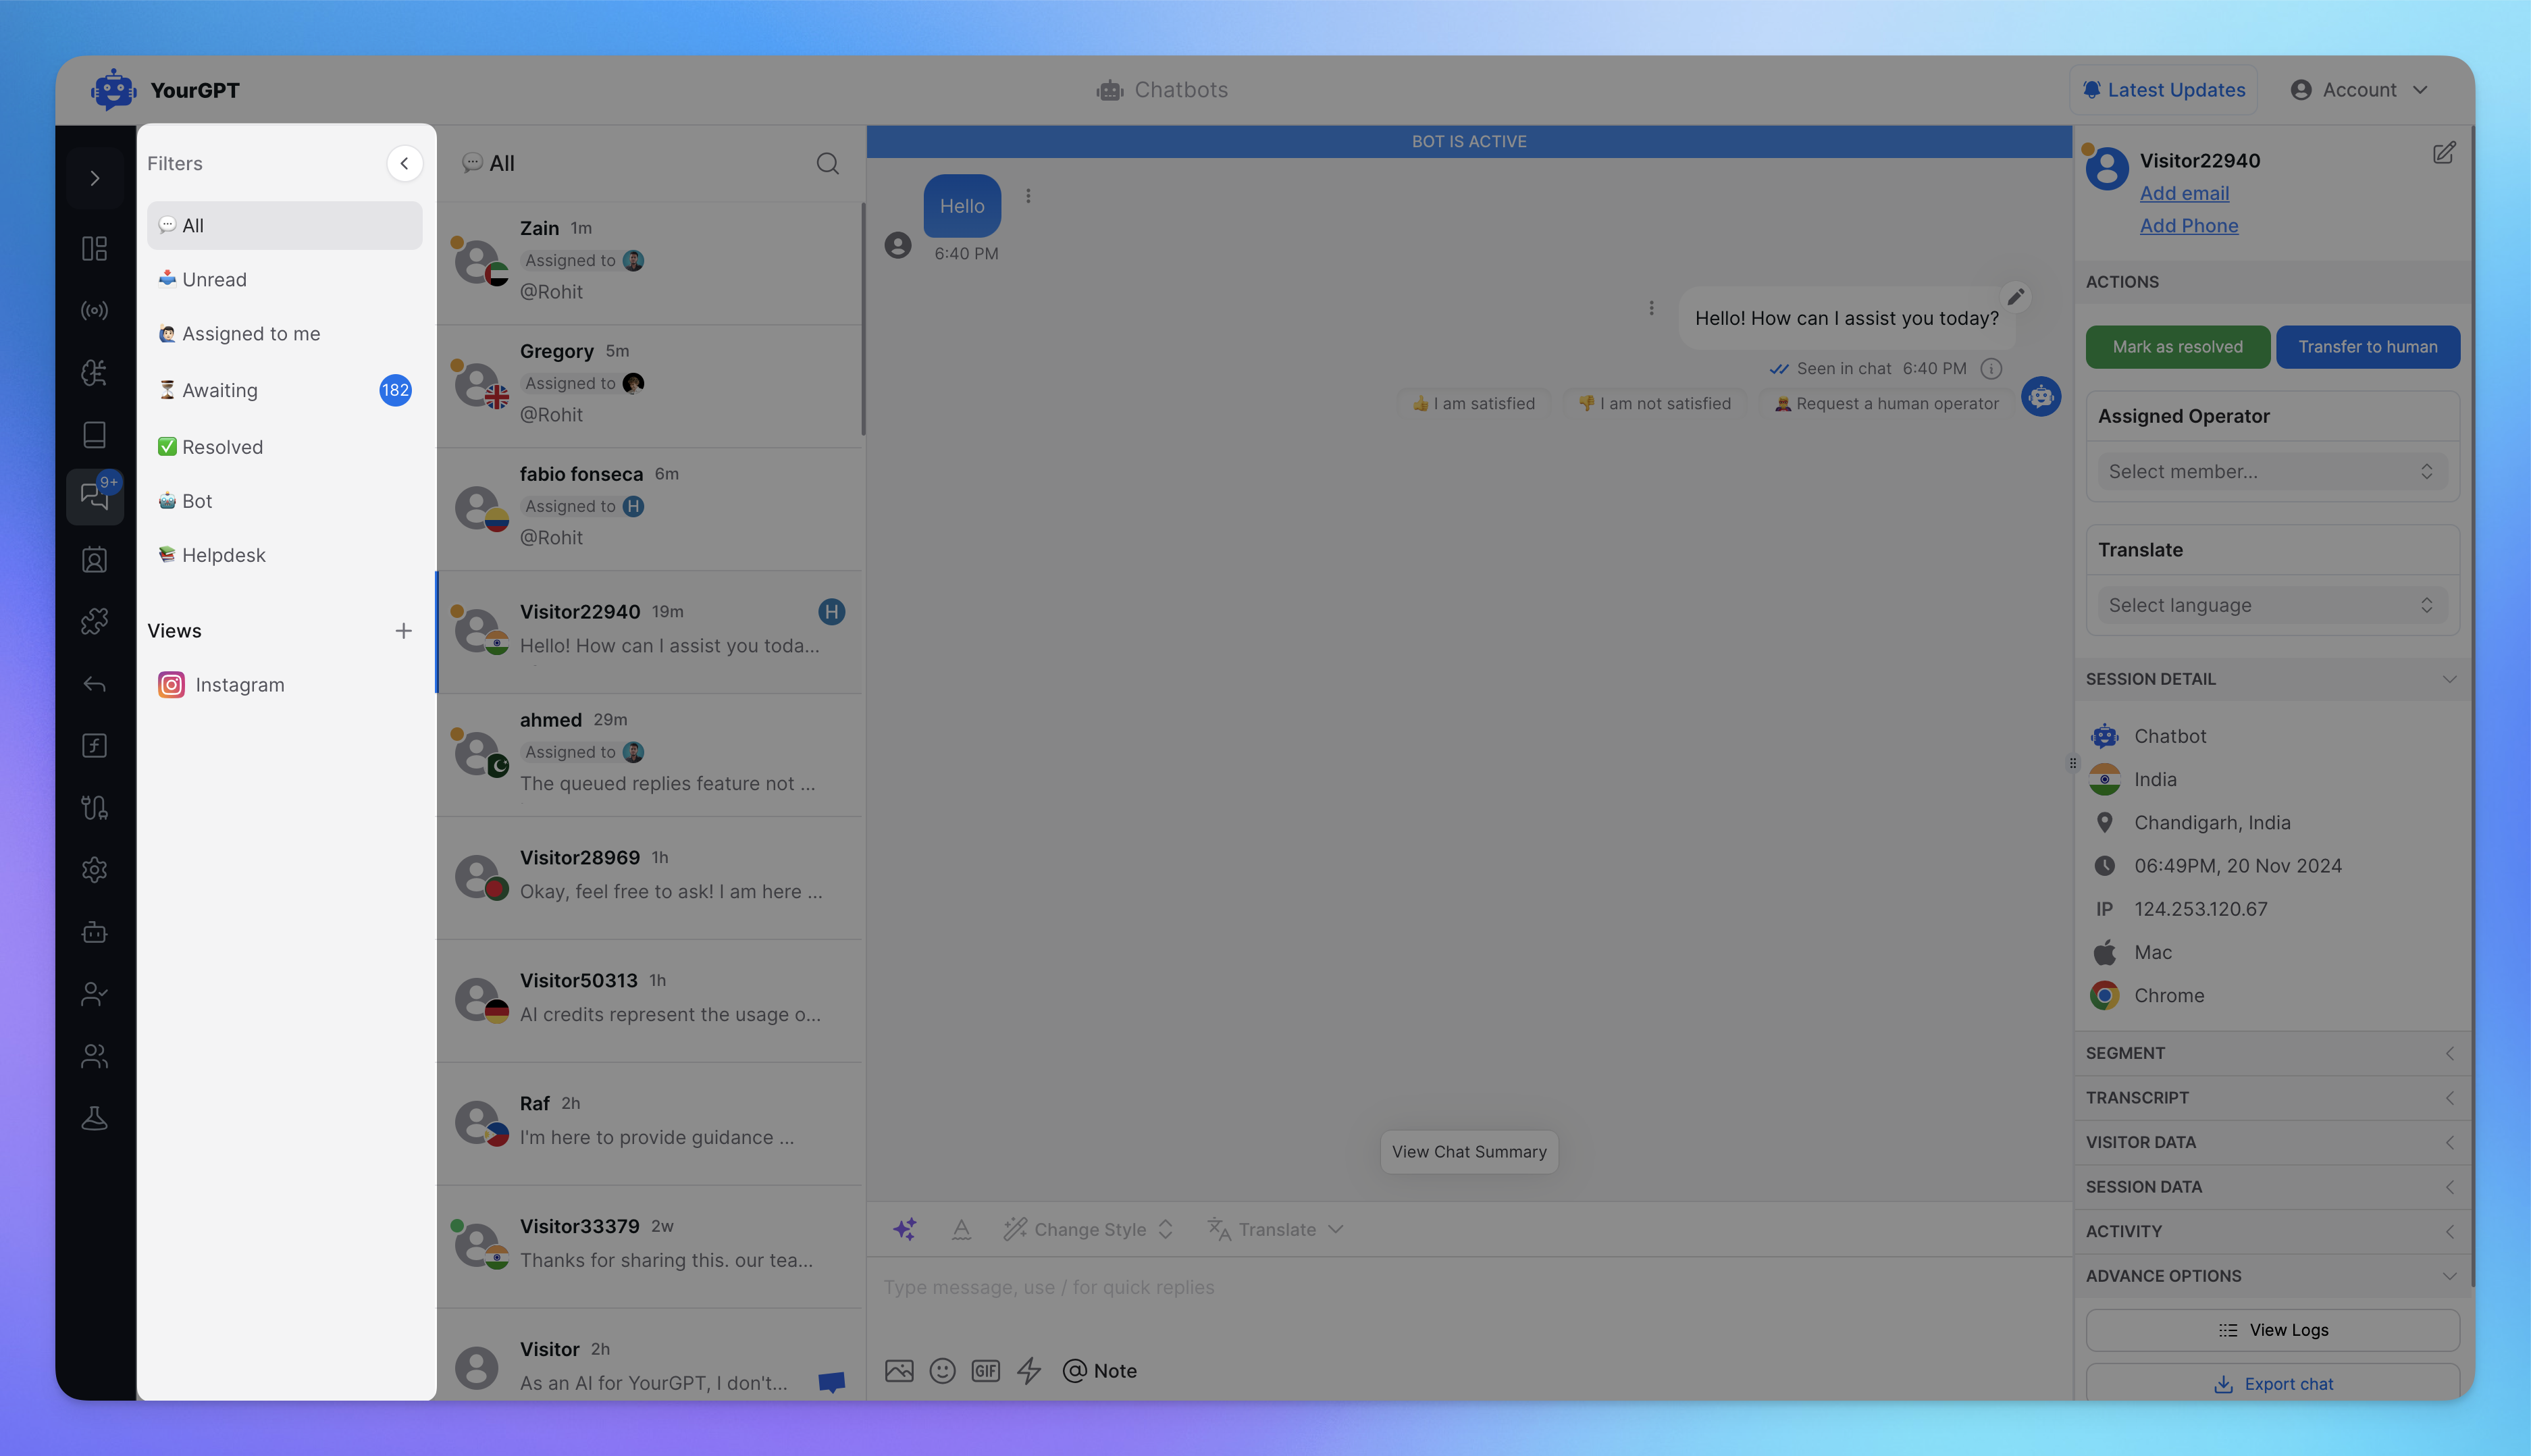The width and height of the screenshot is (2531, 1456).
Task: Collapse the Filters panel with back chevron
Action: pos(404,163)
